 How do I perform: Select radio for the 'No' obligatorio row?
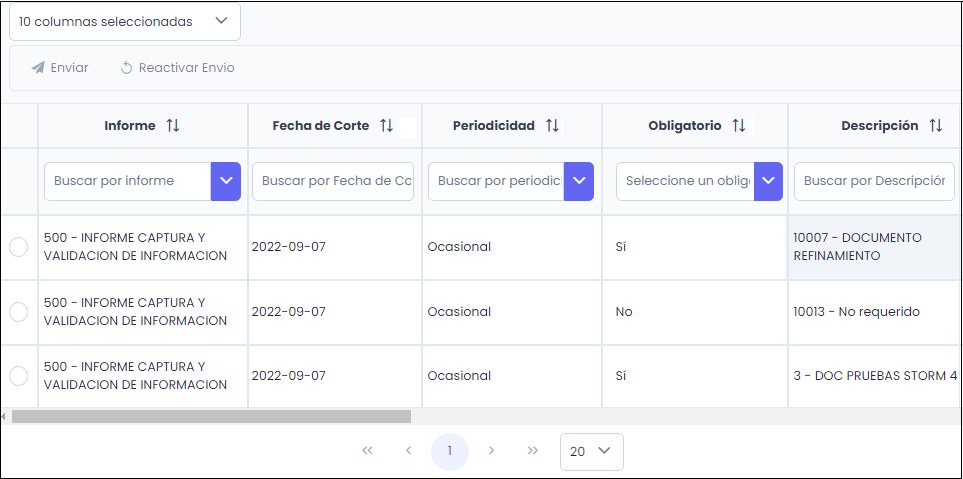tap(18, 312)
